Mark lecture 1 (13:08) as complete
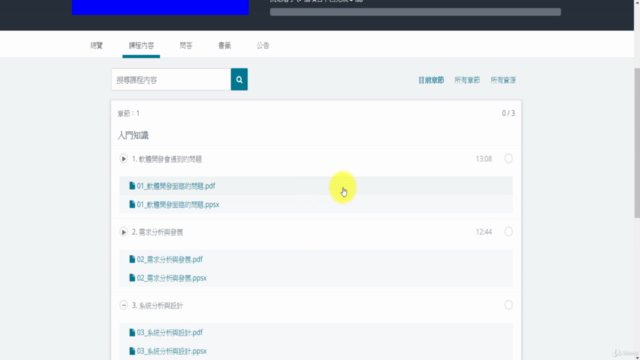Viewport: 640px width, 360px height. point(508,158)
